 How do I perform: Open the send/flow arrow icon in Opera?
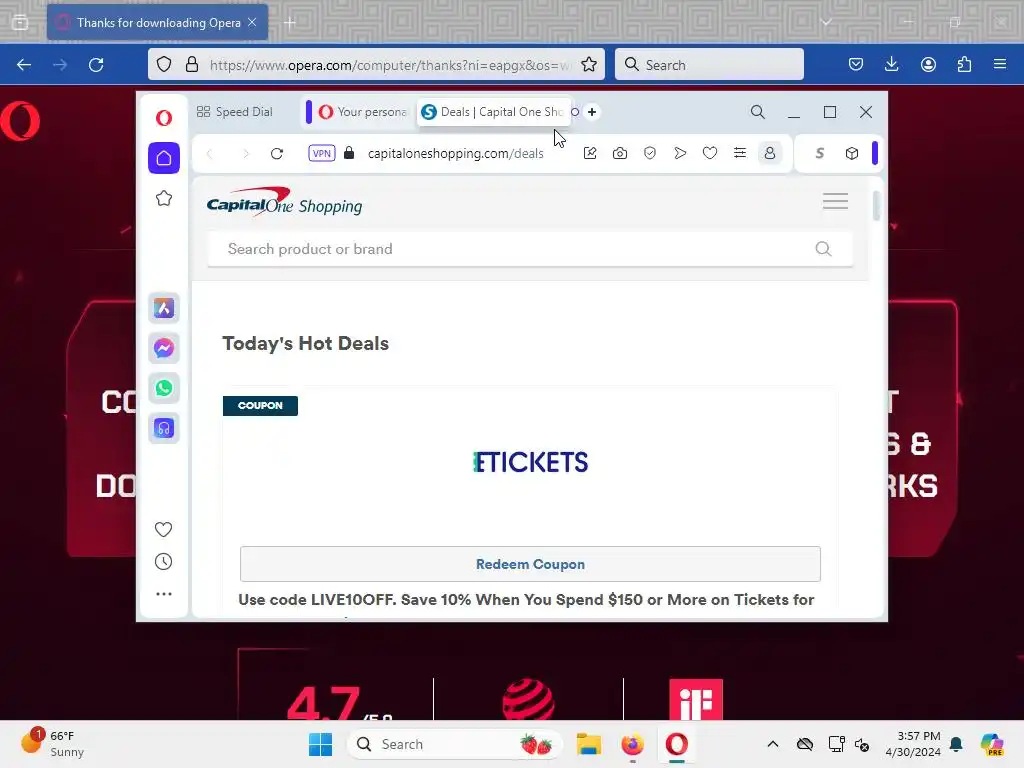click(x=680, y=153)
